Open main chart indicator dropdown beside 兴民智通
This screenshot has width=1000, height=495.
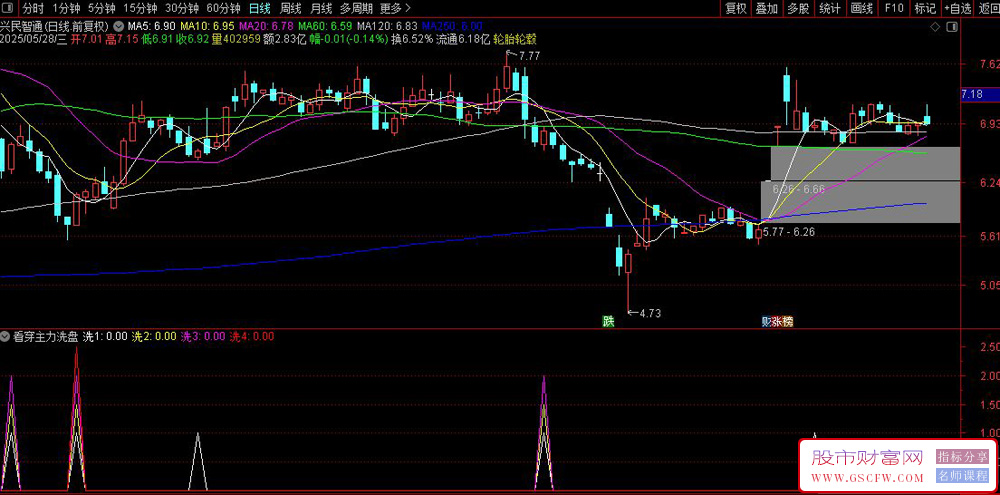(119, 27)
